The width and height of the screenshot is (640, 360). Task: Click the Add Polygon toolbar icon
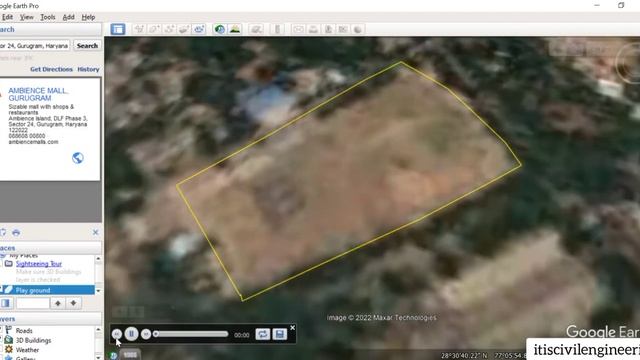154,29
